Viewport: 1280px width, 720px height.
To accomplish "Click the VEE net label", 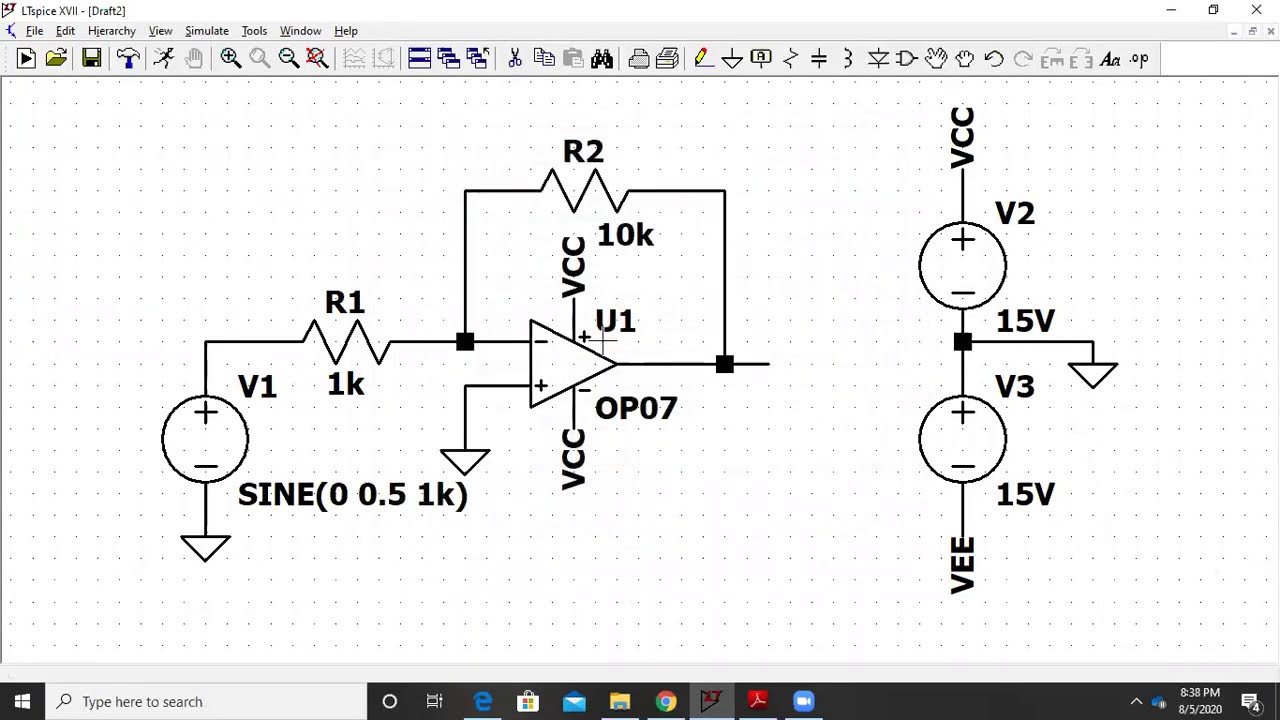I will [x=962, y=566].
